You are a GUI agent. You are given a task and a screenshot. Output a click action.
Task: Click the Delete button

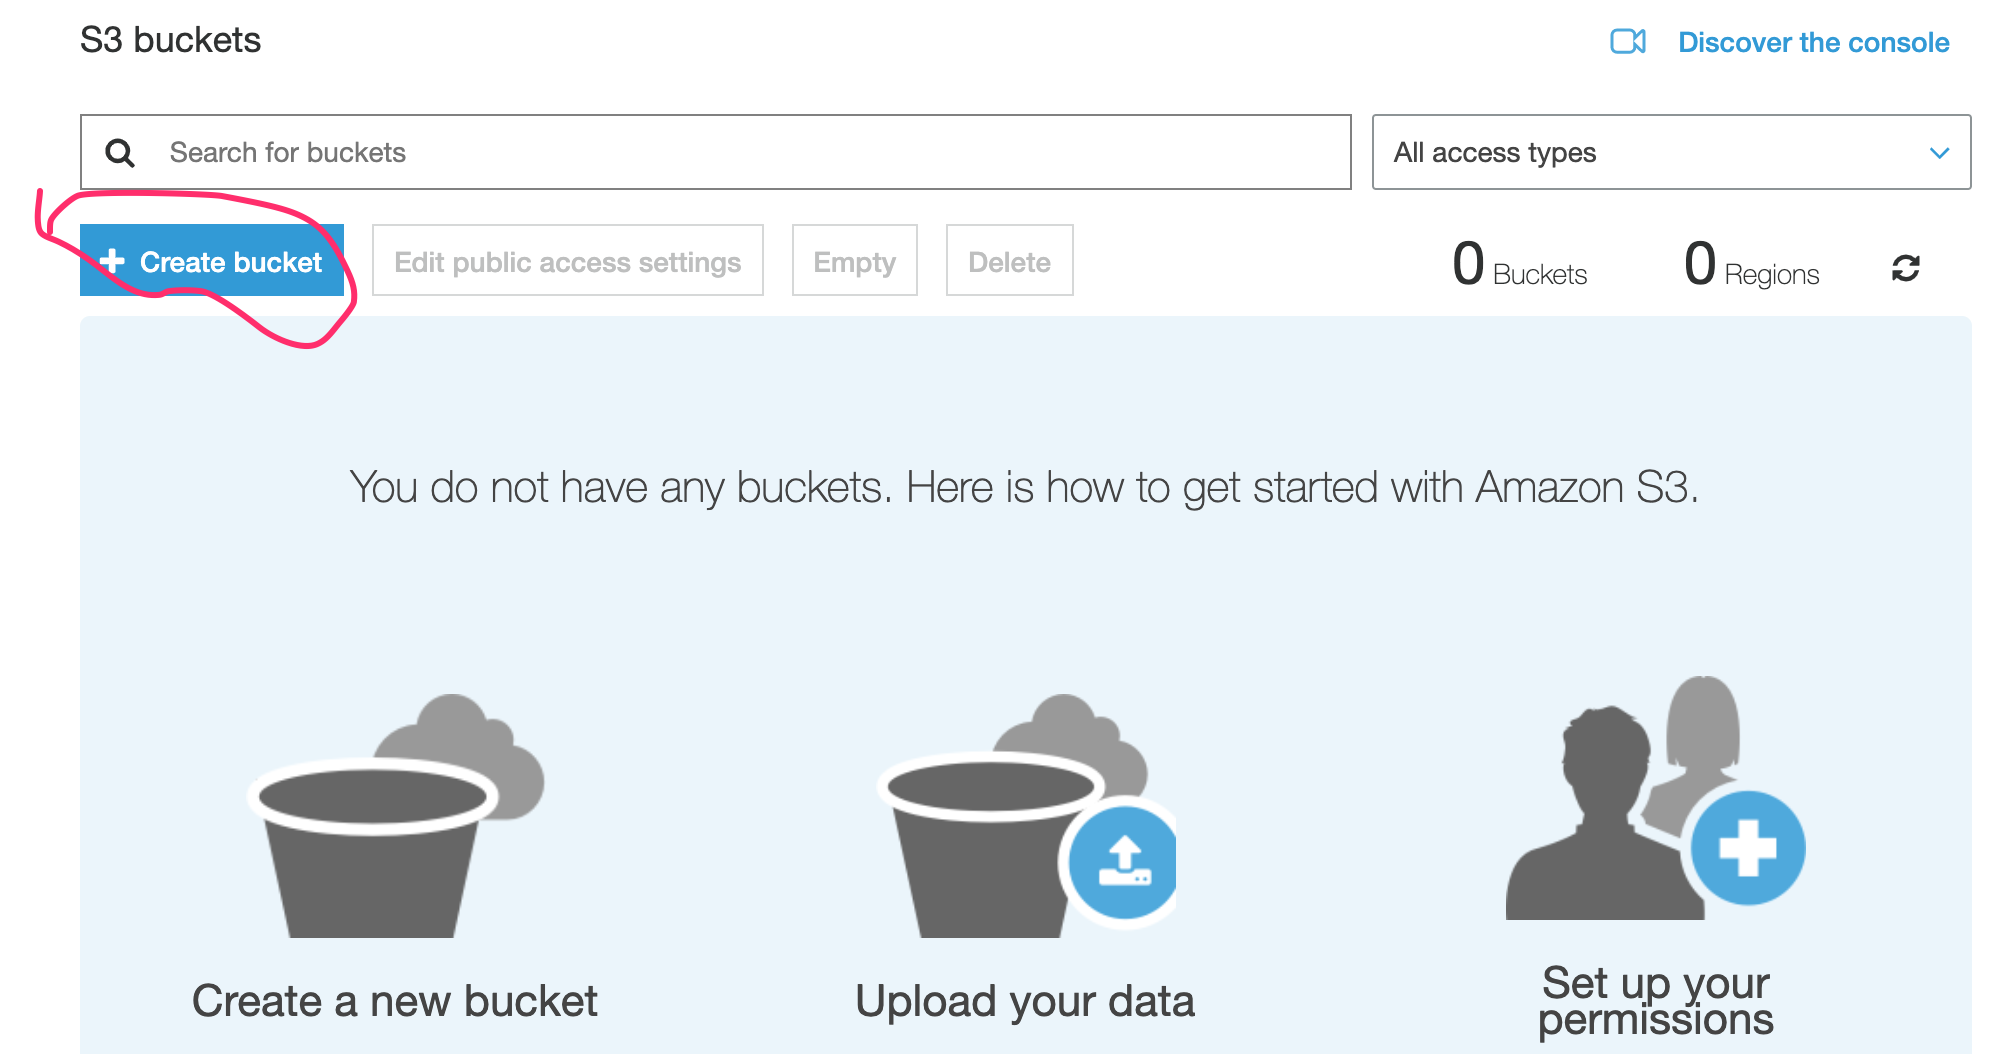pos(1009,261)
